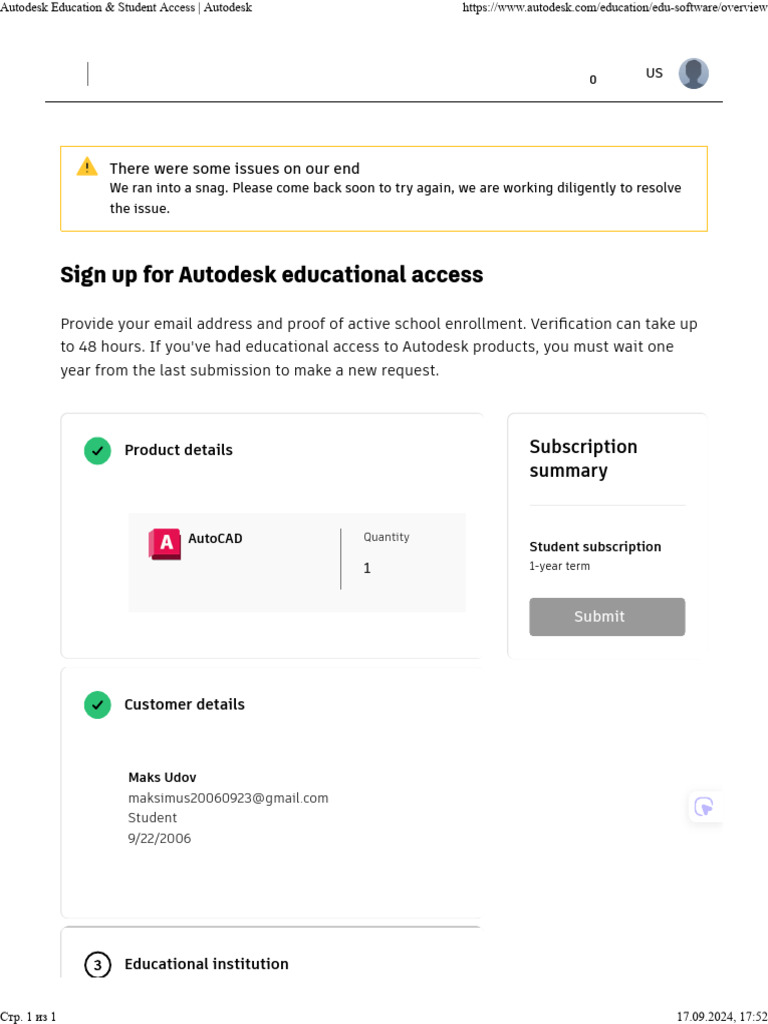The image size is (768, 1024).
Task: Open the US region selector
Action: pos(654,73)
